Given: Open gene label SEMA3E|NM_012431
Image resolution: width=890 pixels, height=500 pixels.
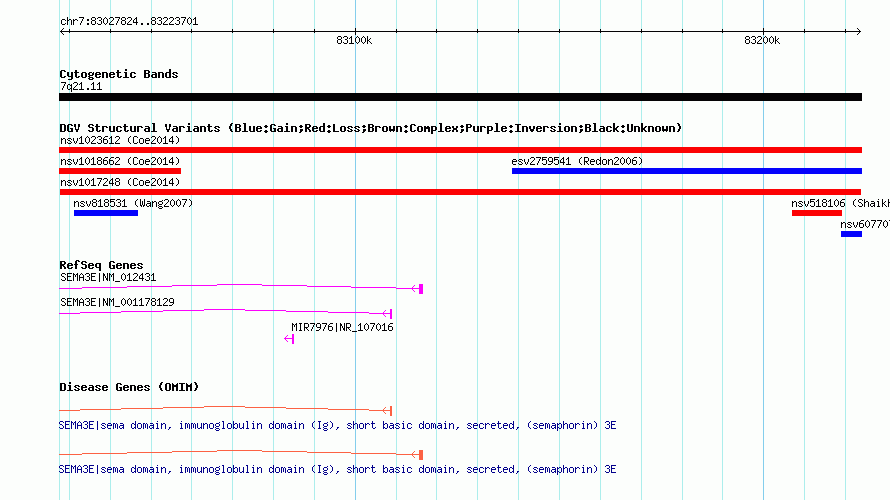Looking at the screenshot, I should click(108, 278).
